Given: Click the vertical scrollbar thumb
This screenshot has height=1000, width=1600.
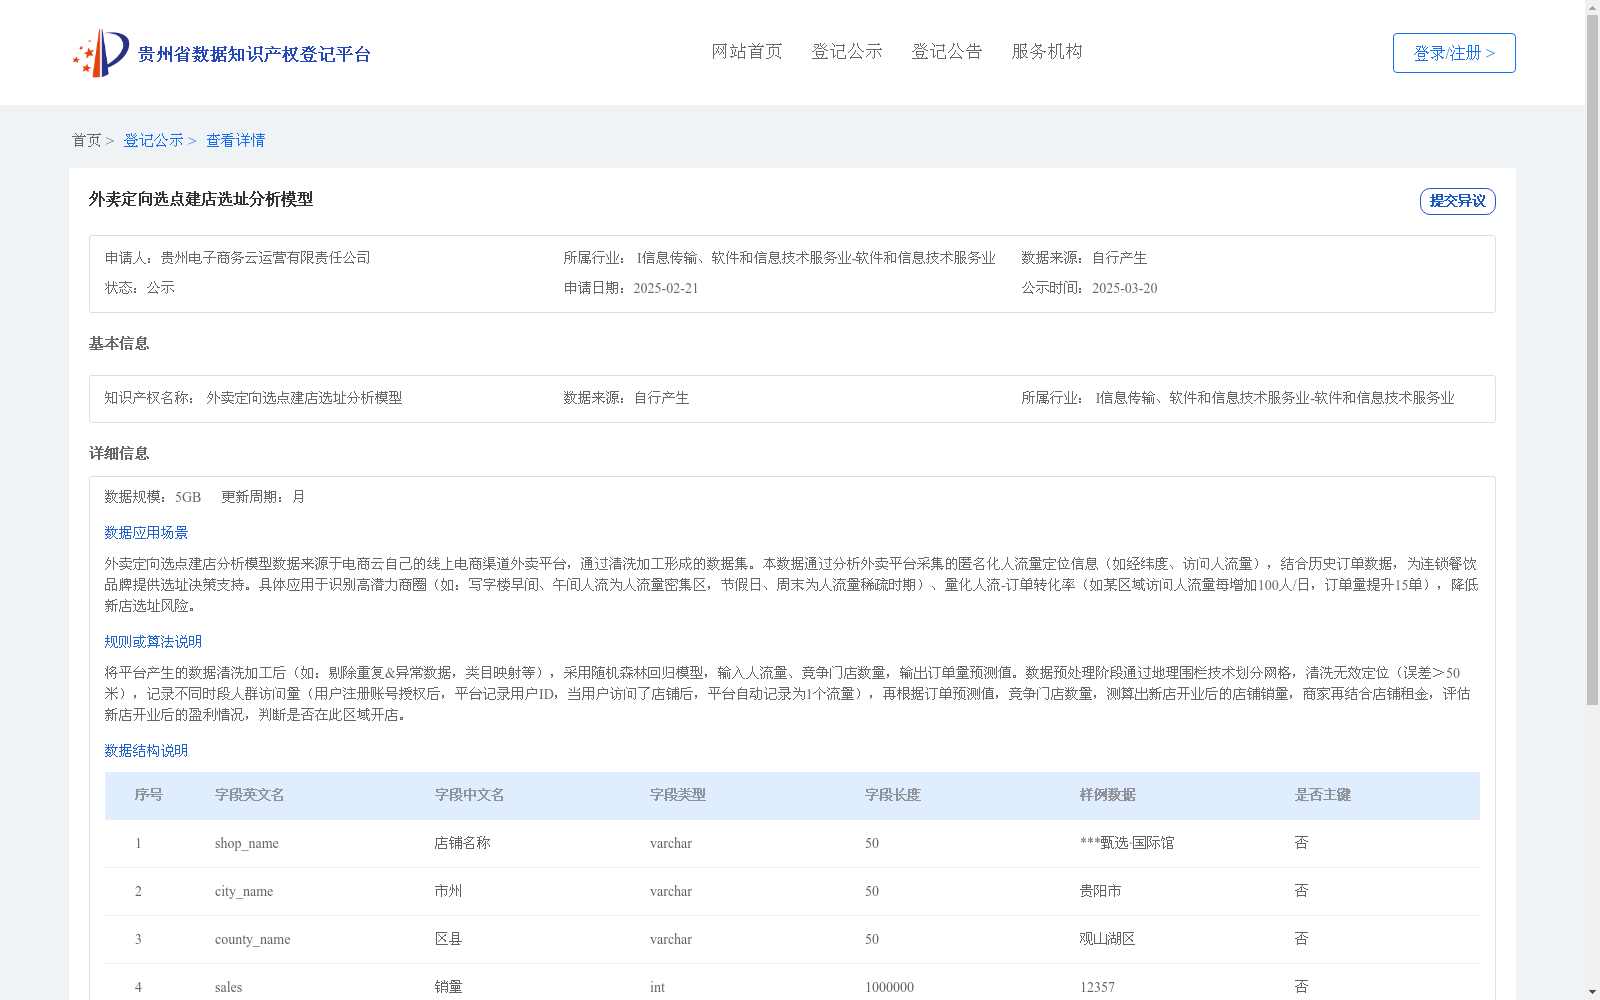Looking at the screenshot, I should [x=1592, y=360].
